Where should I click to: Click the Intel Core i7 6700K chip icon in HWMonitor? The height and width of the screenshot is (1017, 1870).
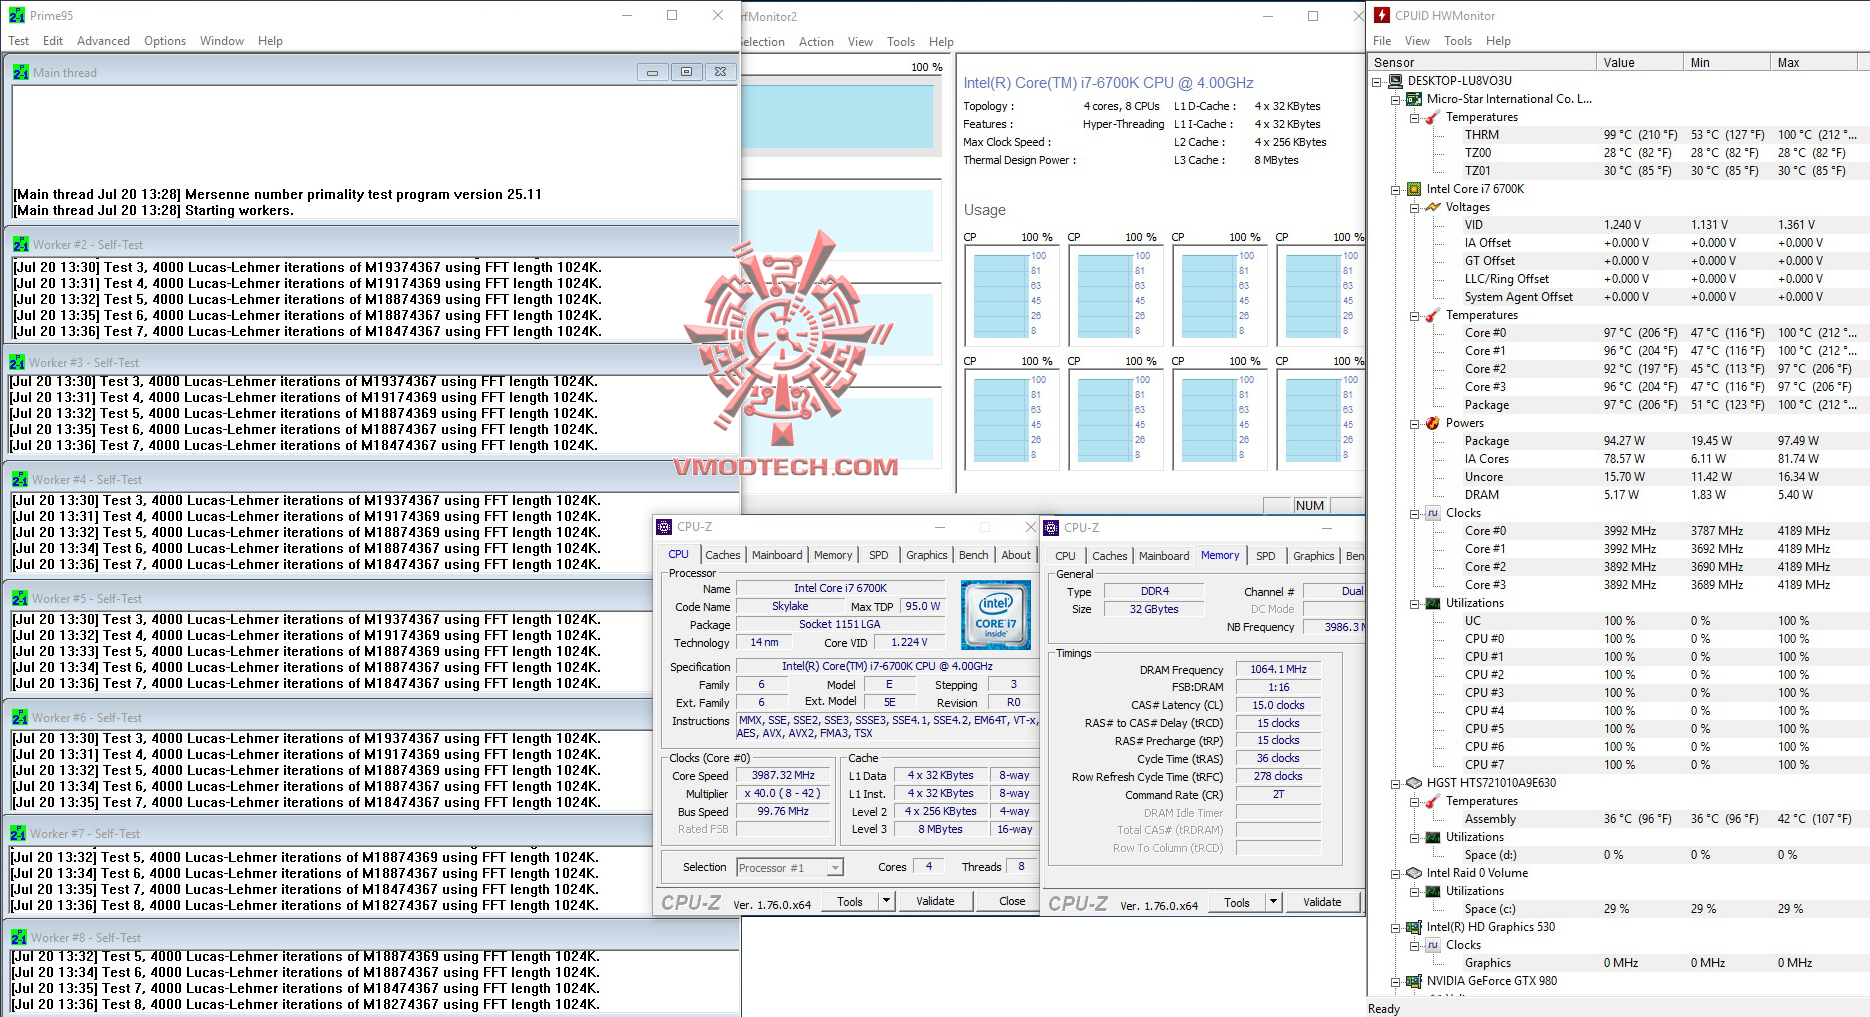(x=1414, y=189)
